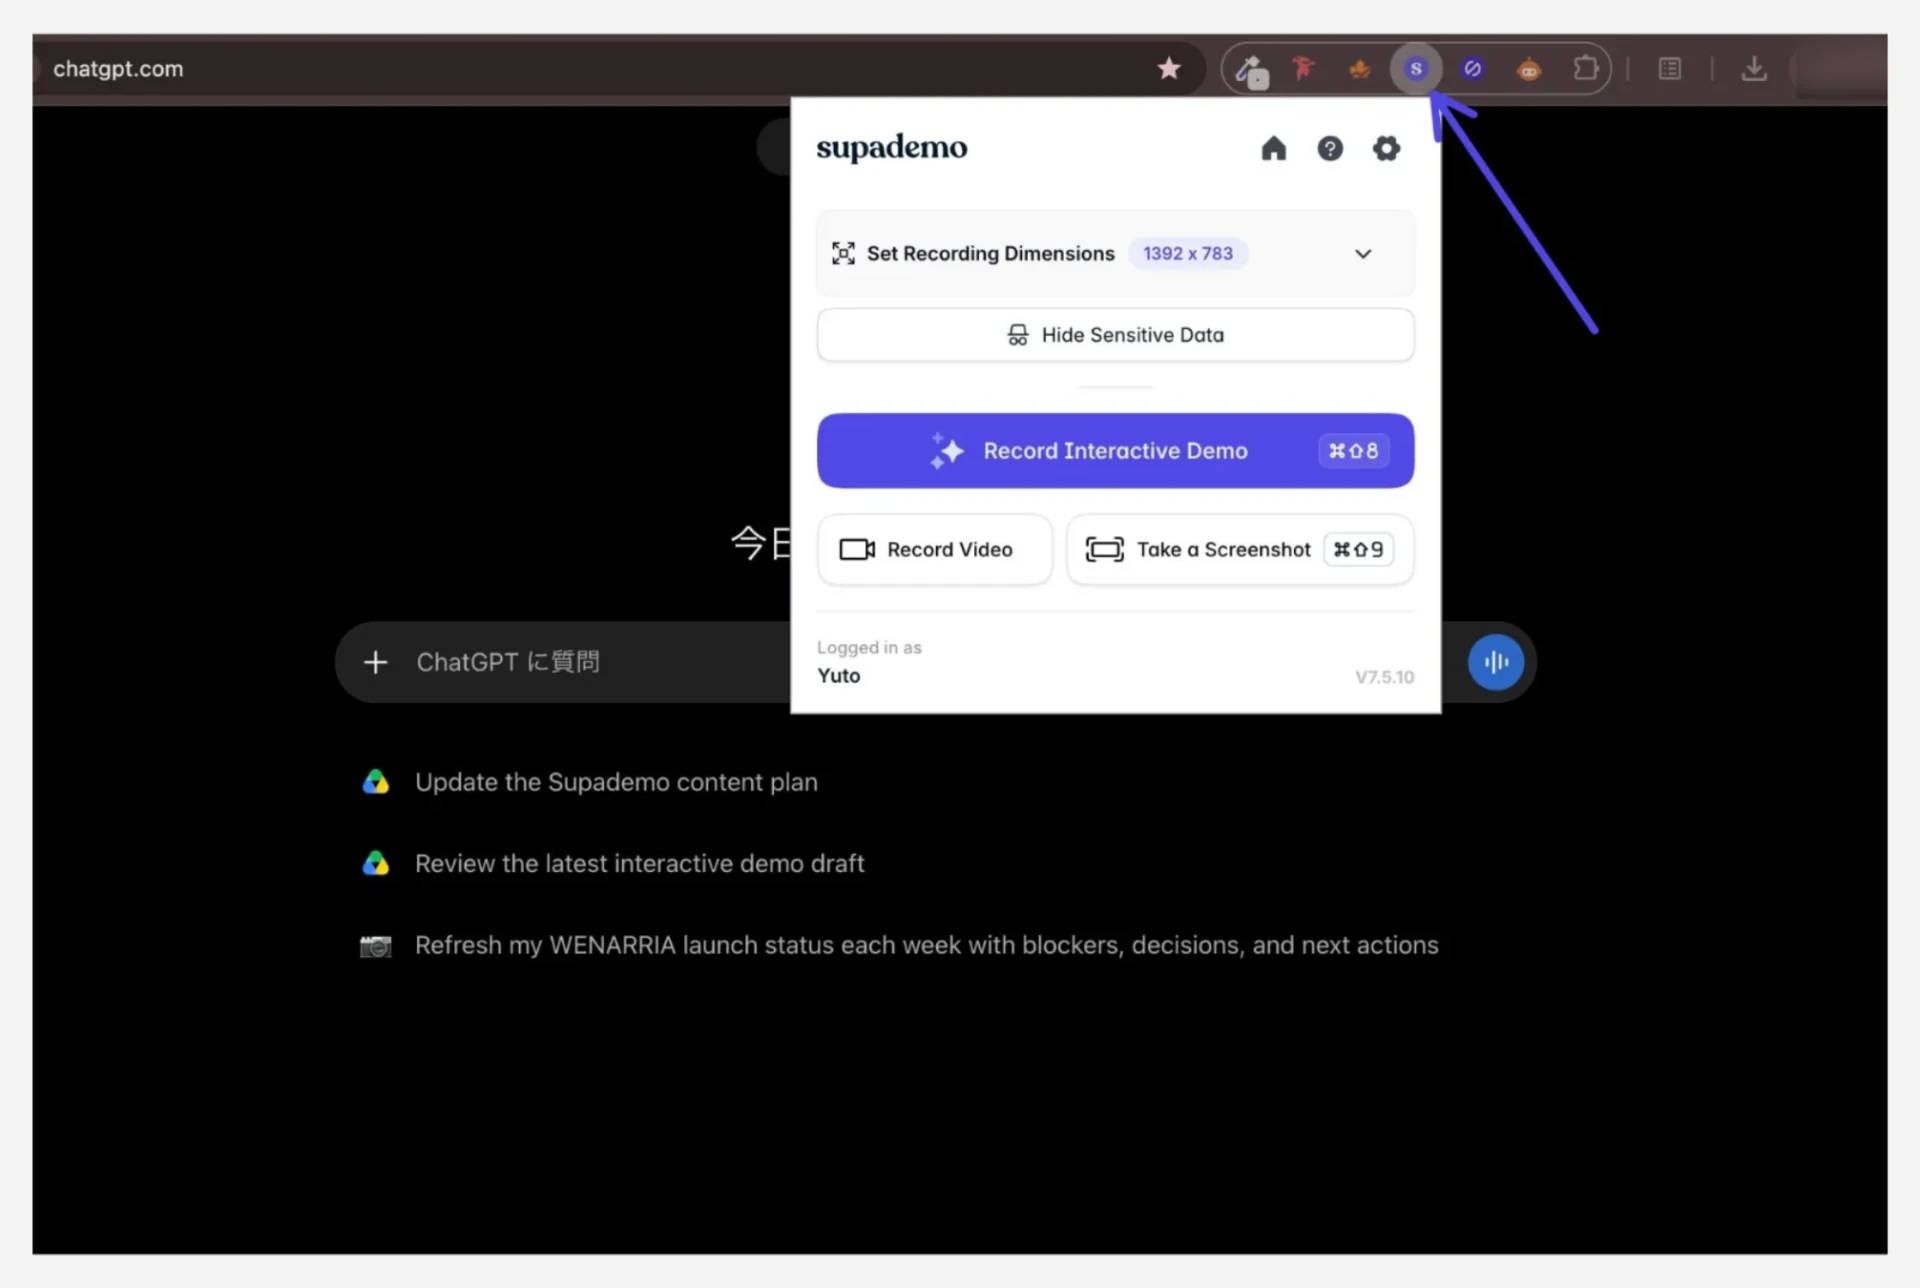Select suggestion Review the latest interactive demo draft

tap(639, 863)
